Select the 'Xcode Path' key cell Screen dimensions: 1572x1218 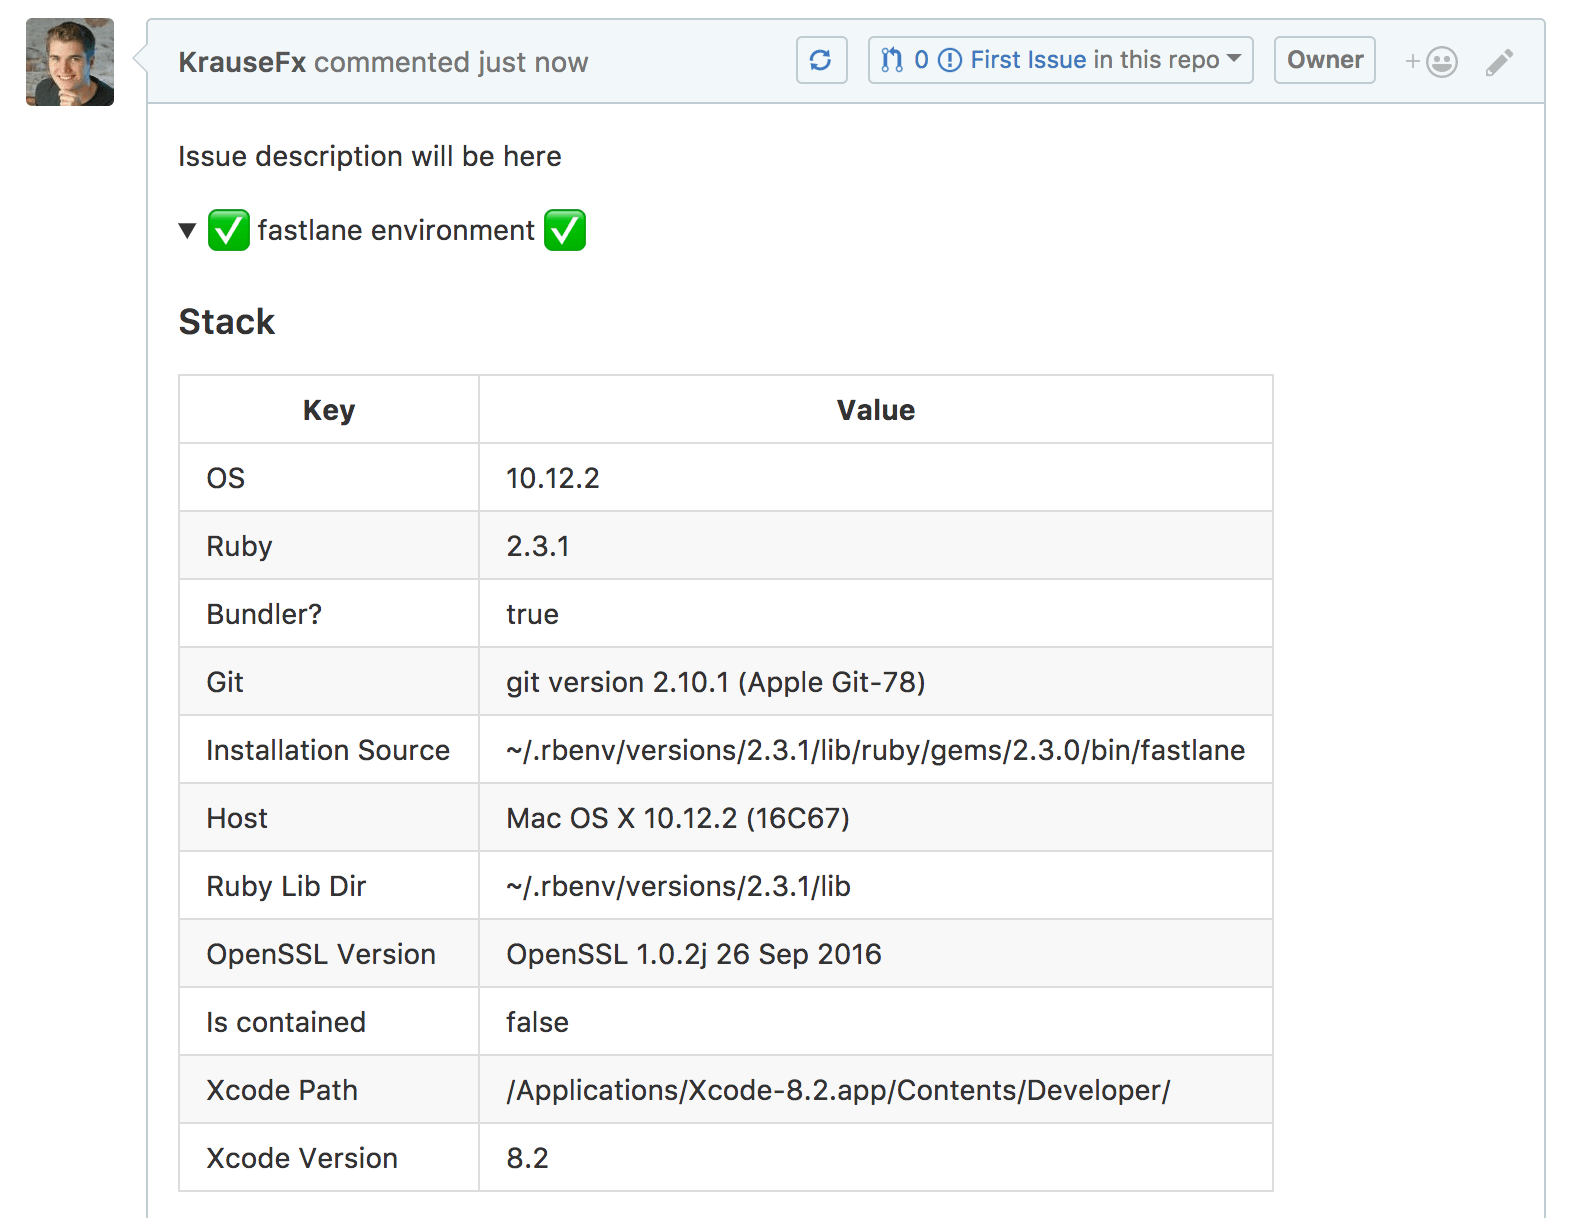click(x=329, y=1090)
